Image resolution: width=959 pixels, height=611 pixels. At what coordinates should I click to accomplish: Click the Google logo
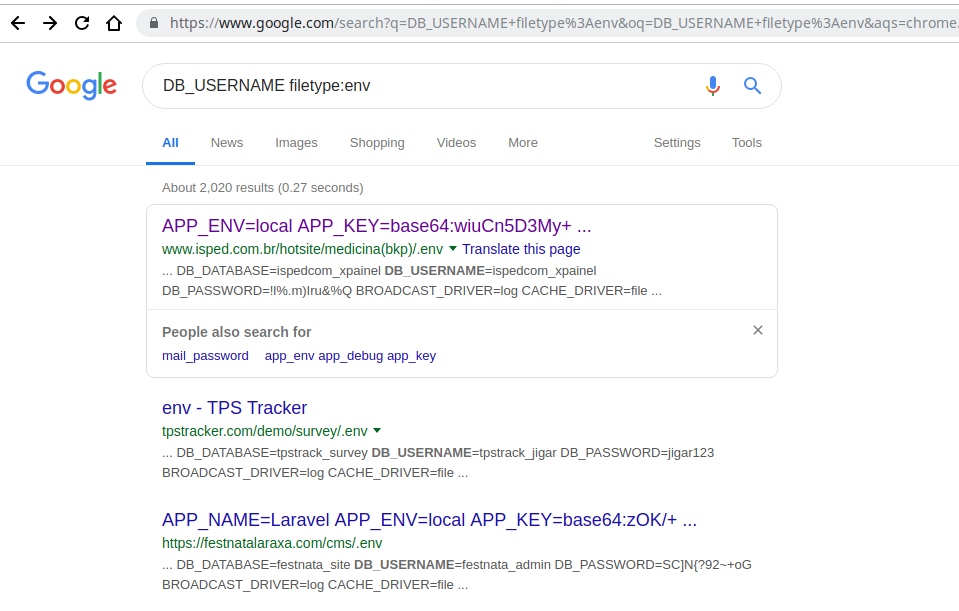coord(72,85)
